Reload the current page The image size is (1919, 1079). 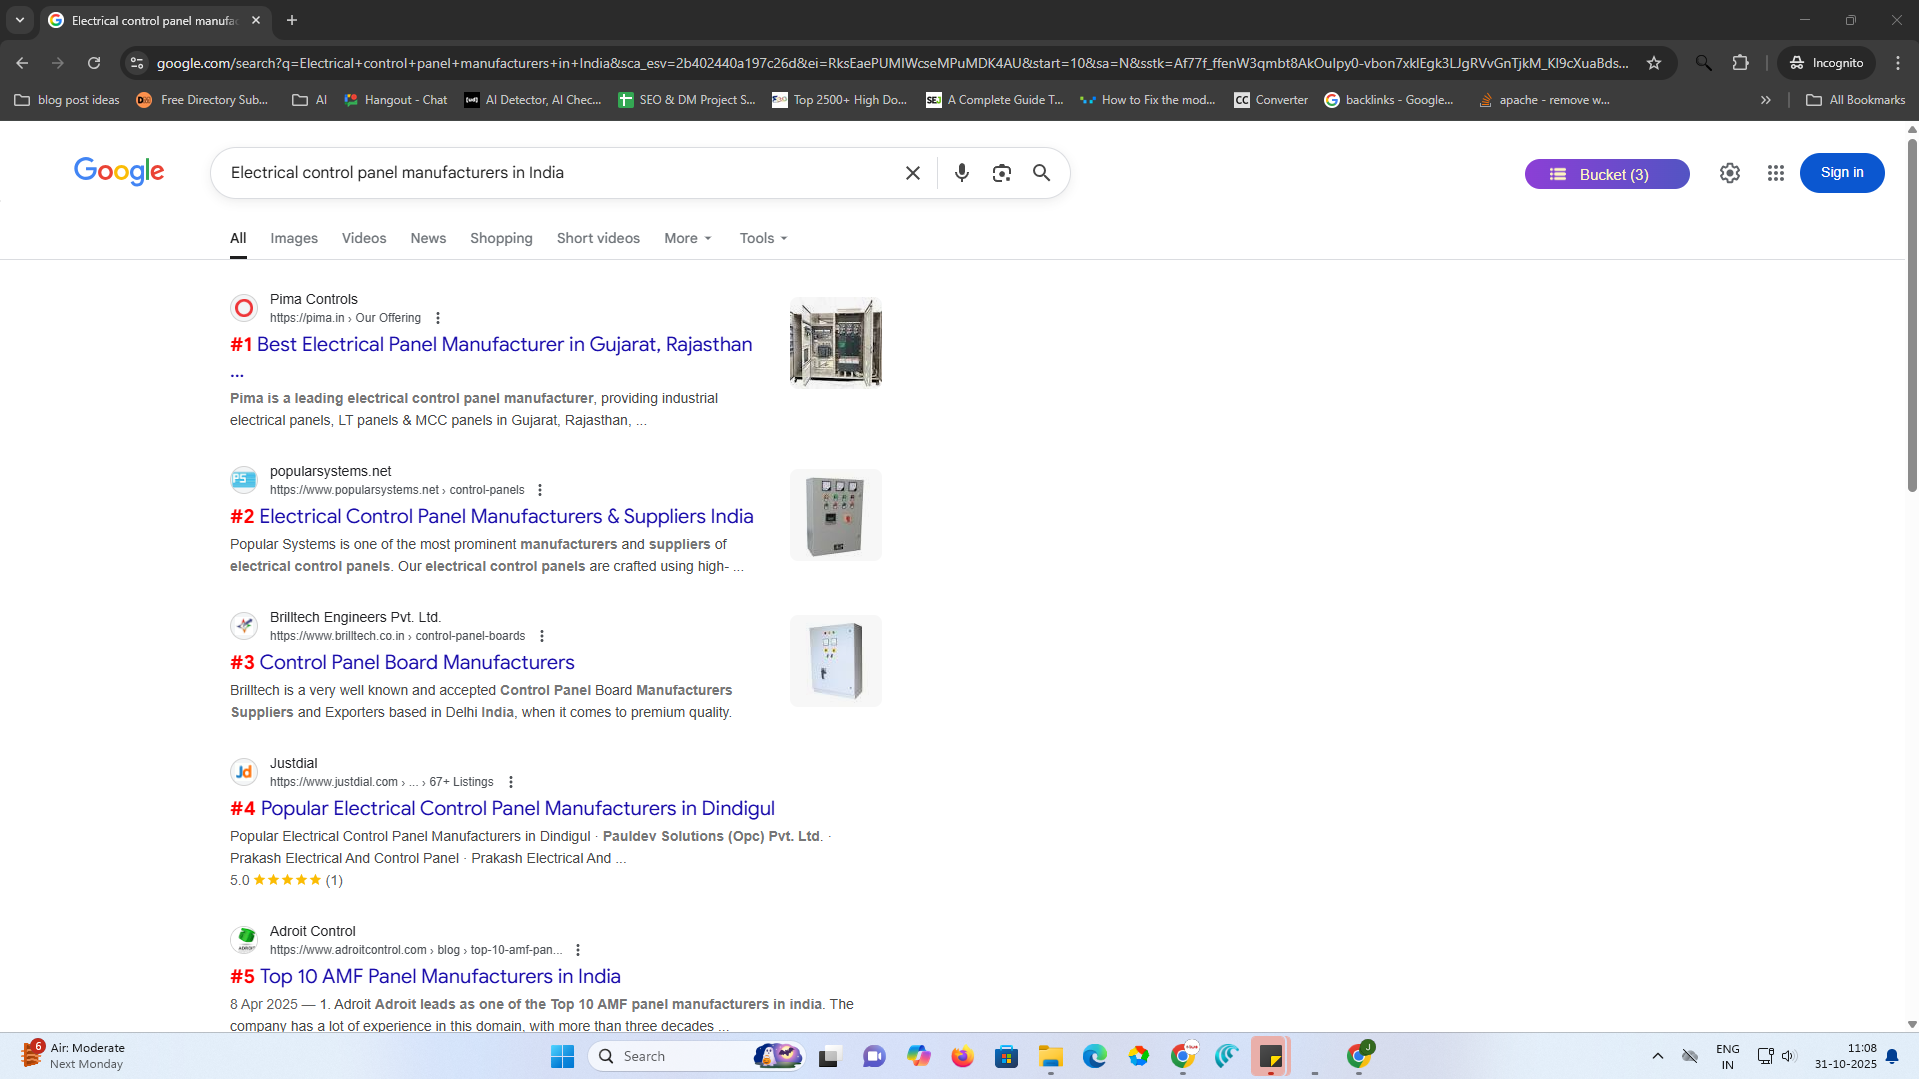(94, 63)
